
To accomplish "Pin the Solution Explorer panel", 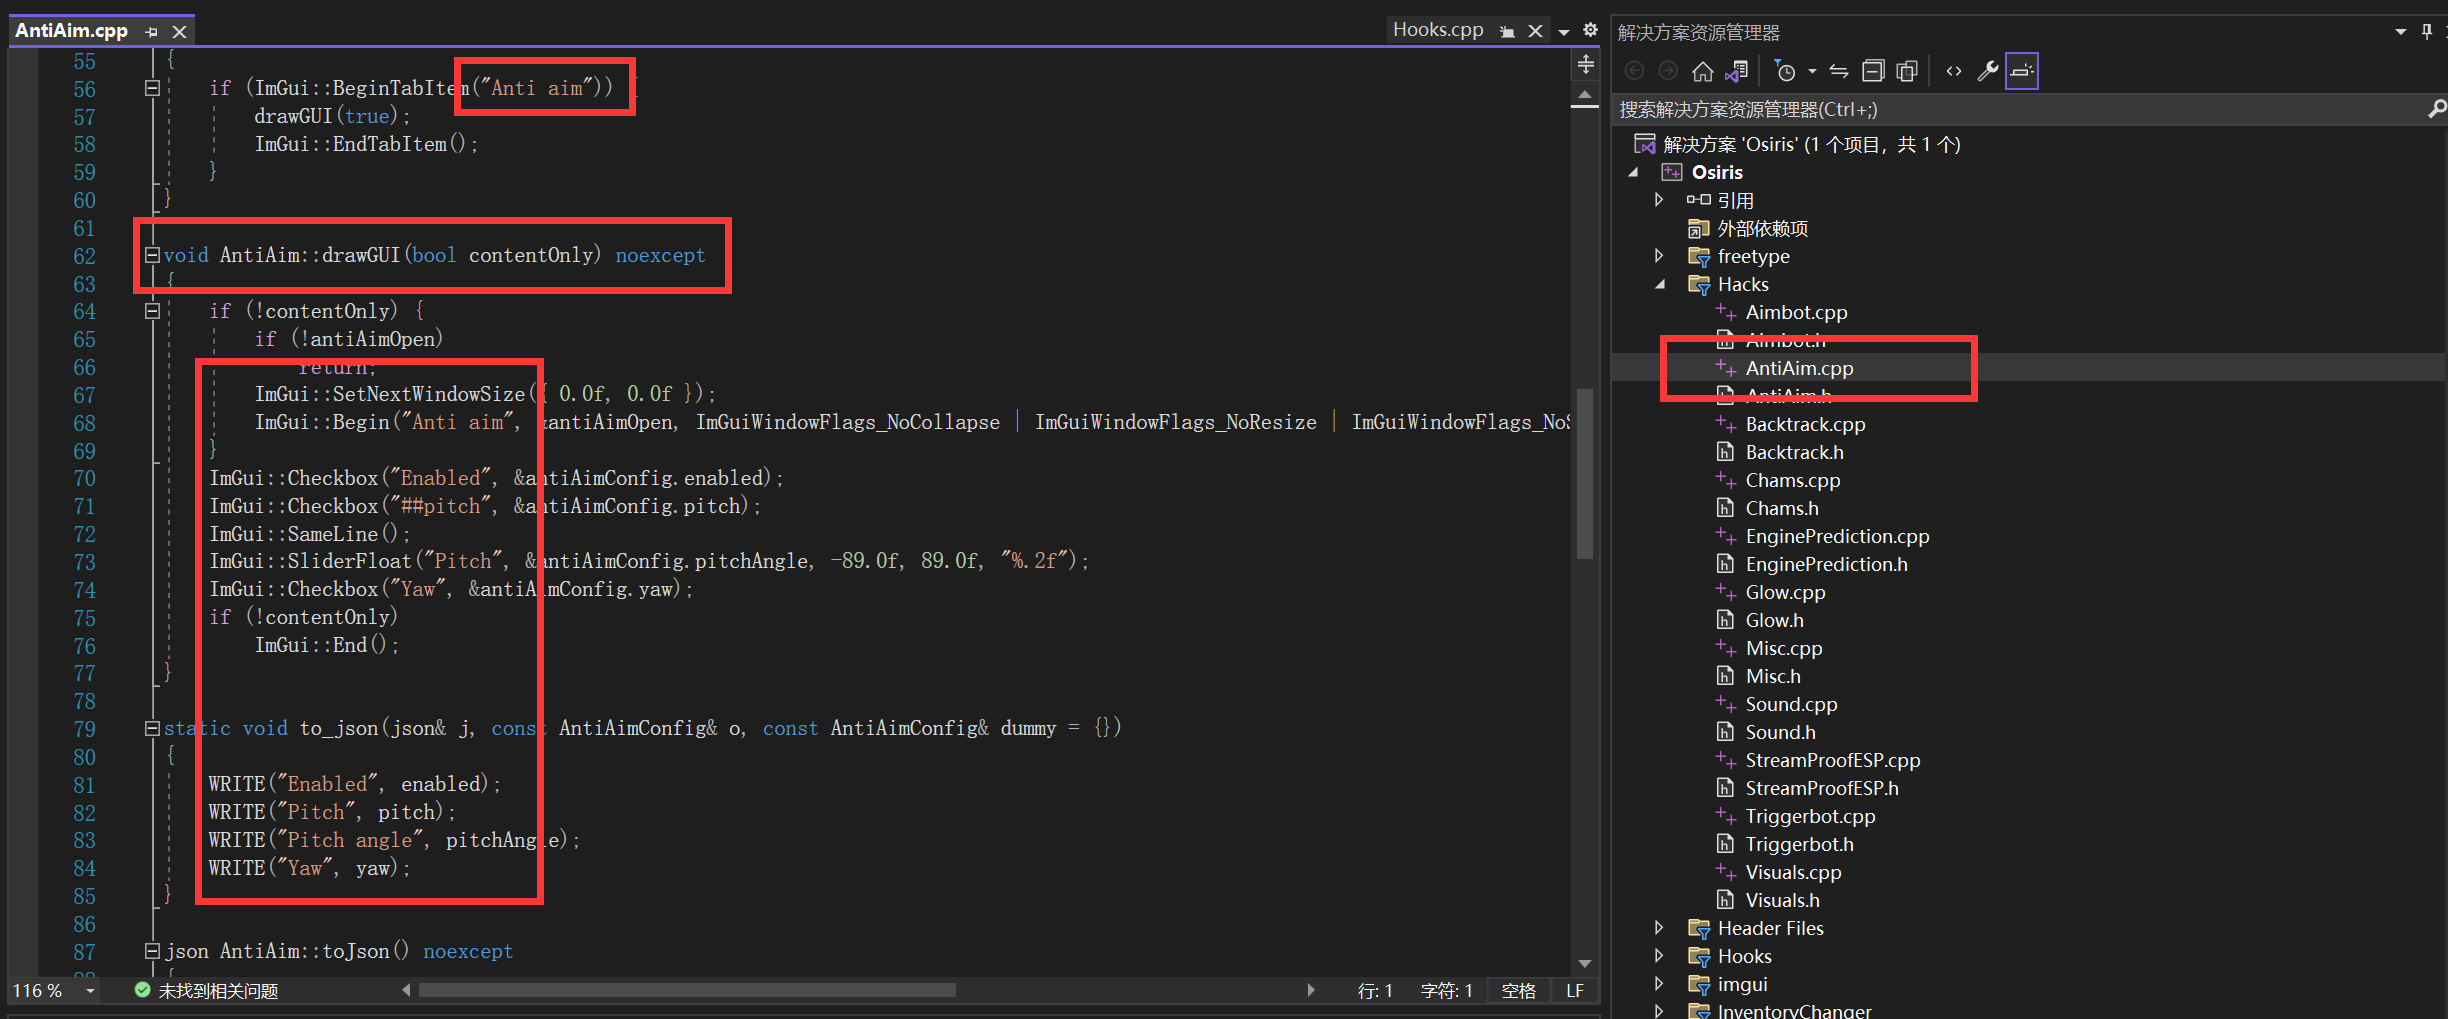I will tap(2426, 31).
